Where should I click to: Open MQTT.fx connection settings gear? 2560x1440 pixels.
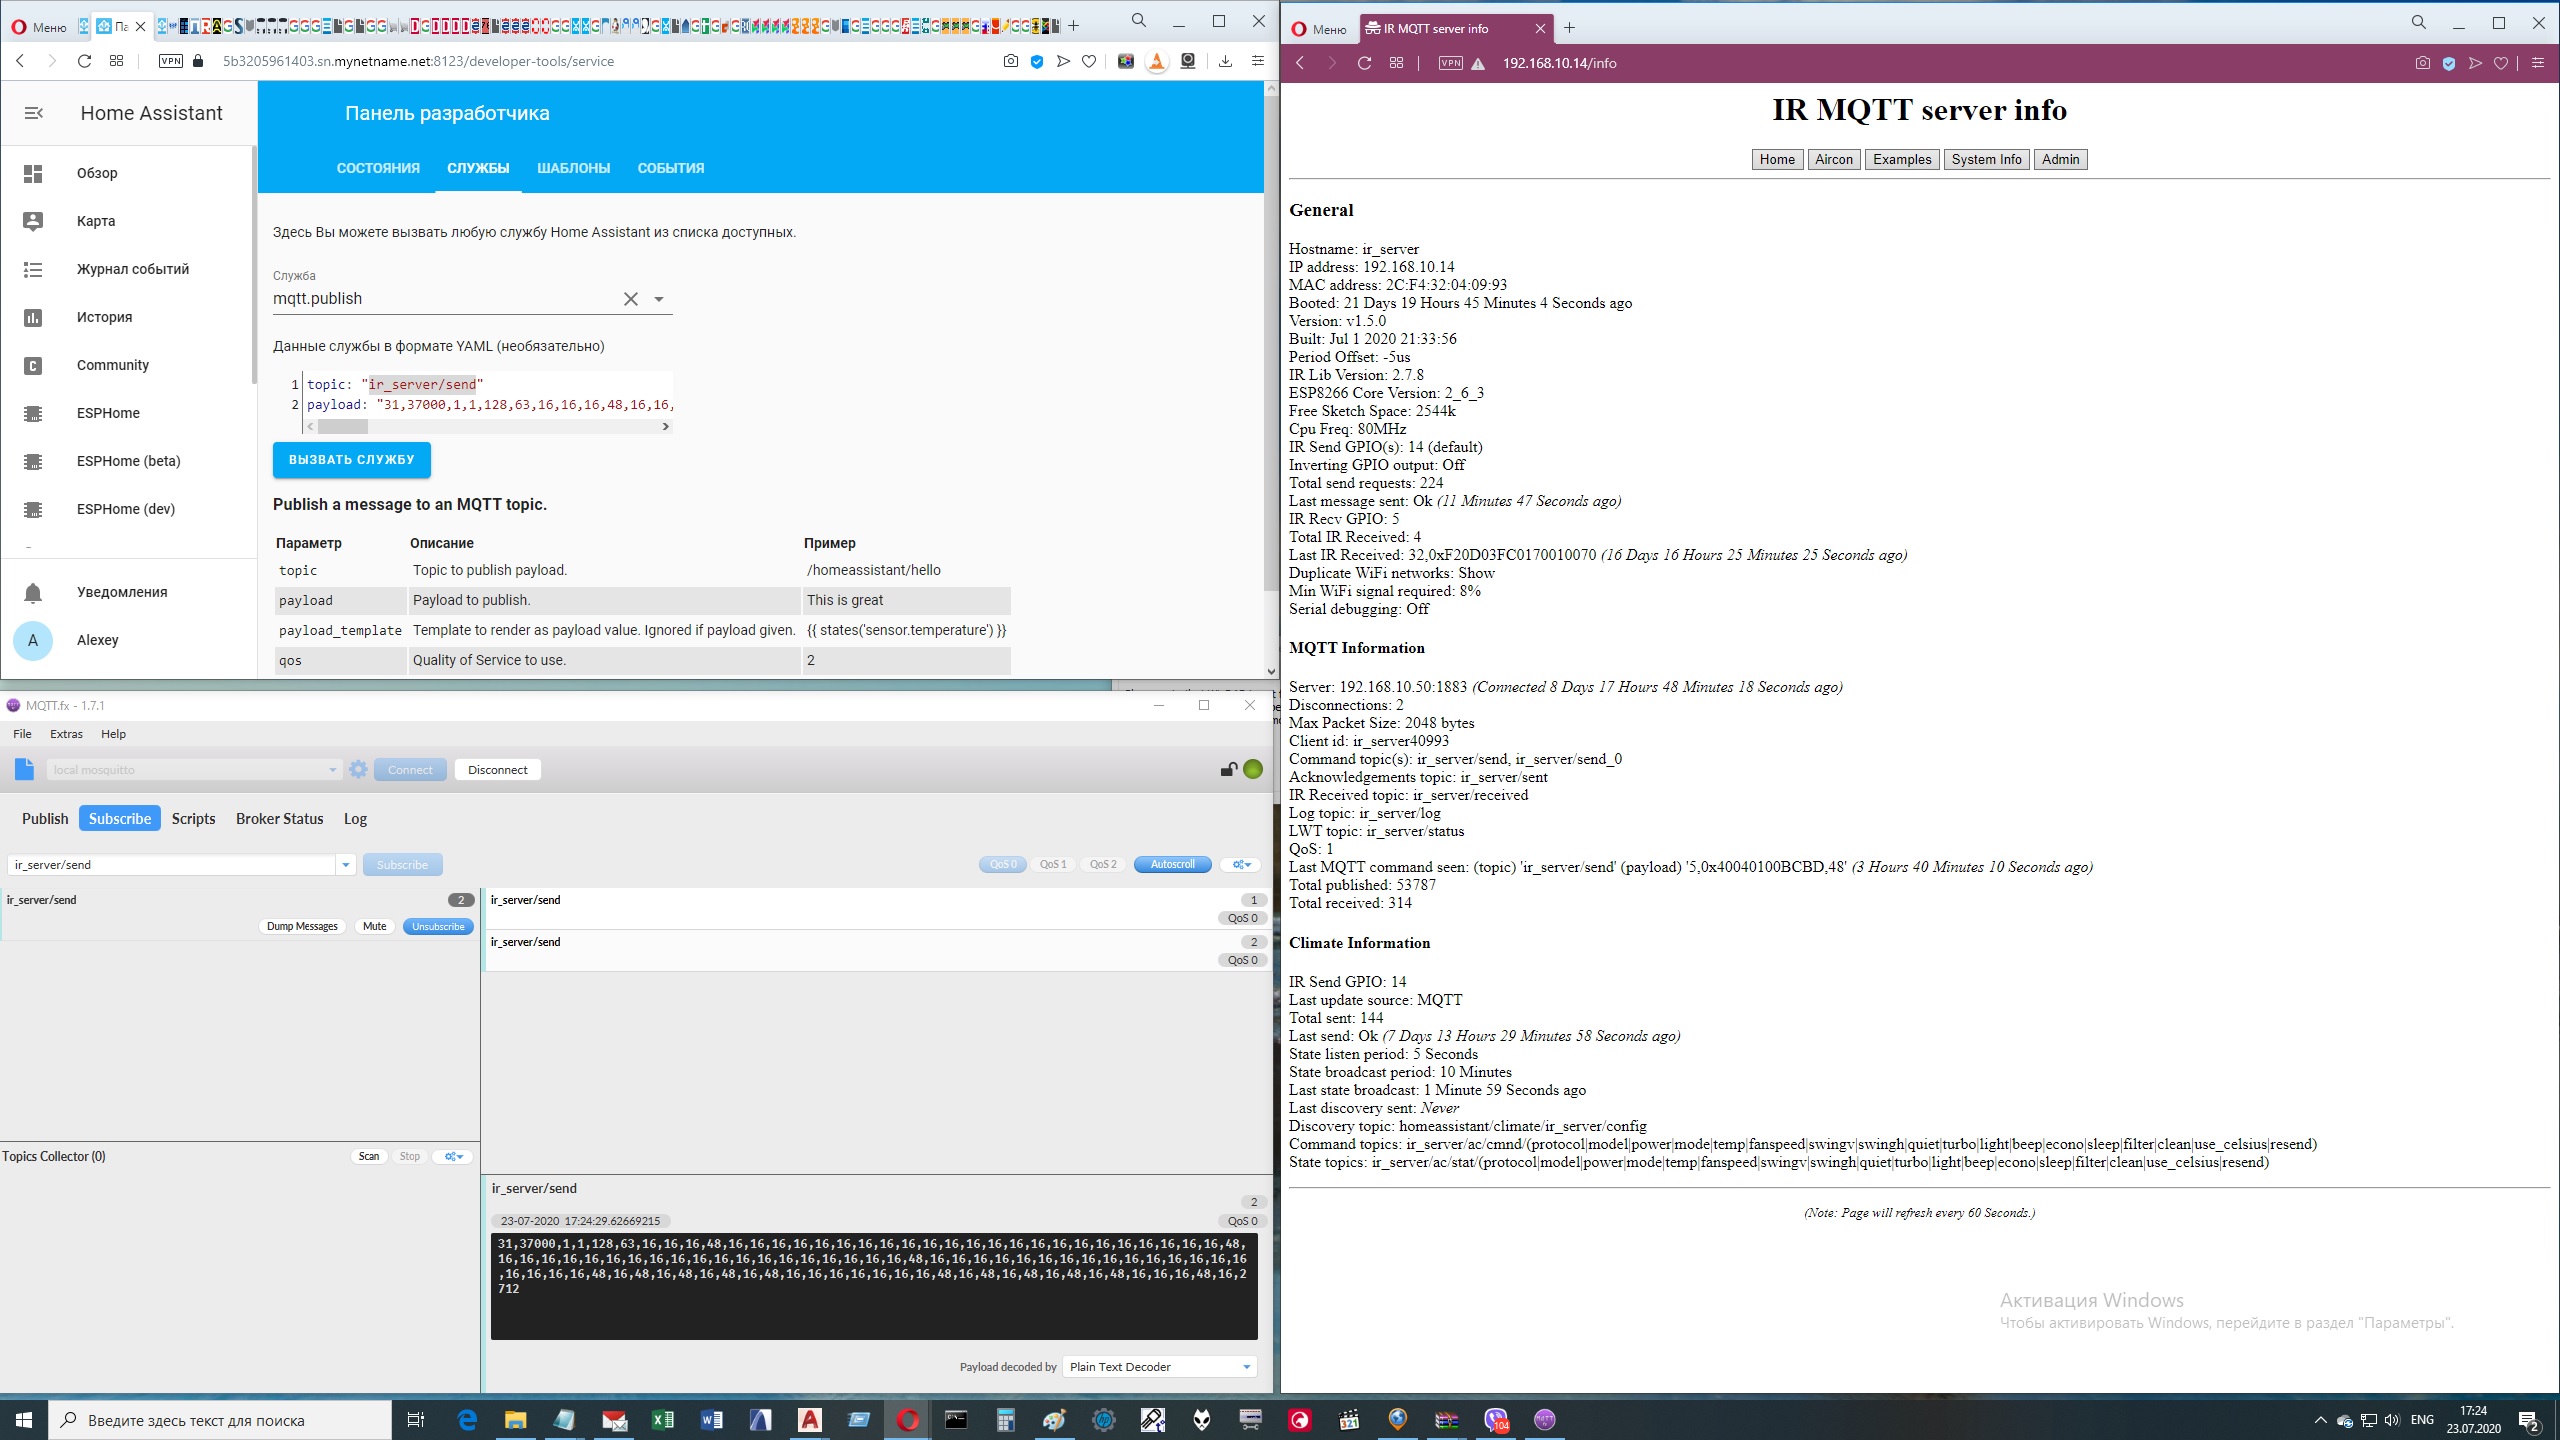click(358, 769)
